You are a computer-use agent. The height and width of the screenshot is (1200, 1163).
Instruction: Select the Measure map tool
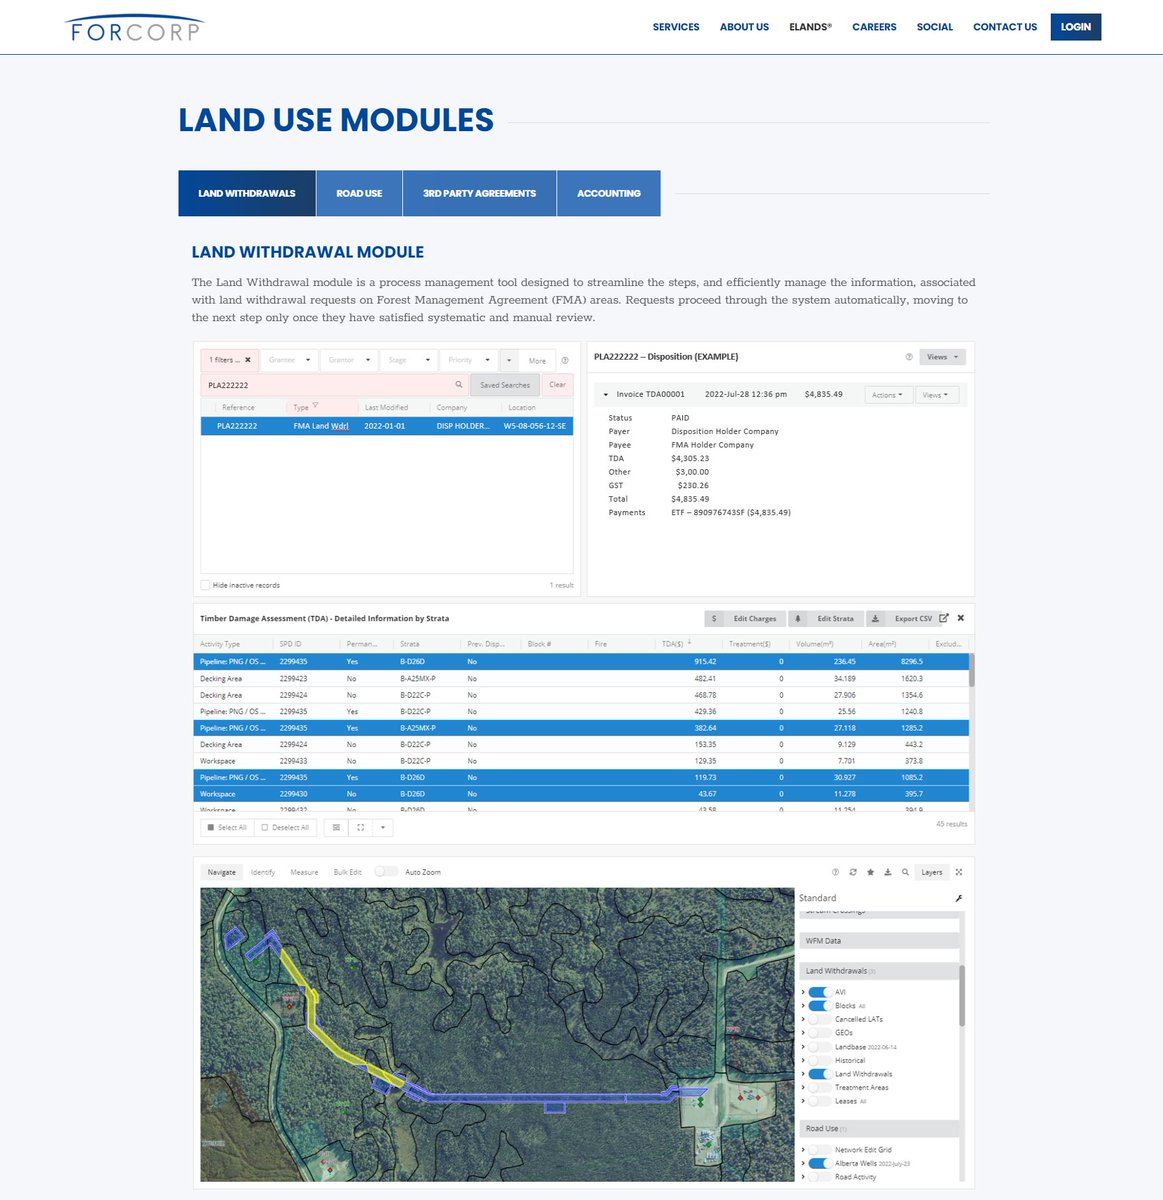304,872
